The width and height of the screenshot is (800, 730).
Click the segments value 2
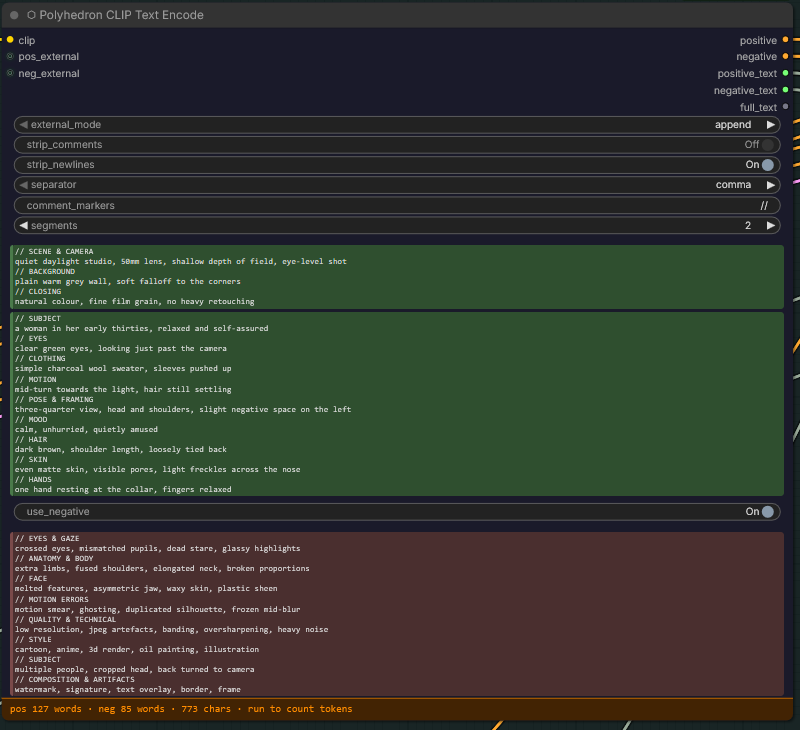coord(747,225)
